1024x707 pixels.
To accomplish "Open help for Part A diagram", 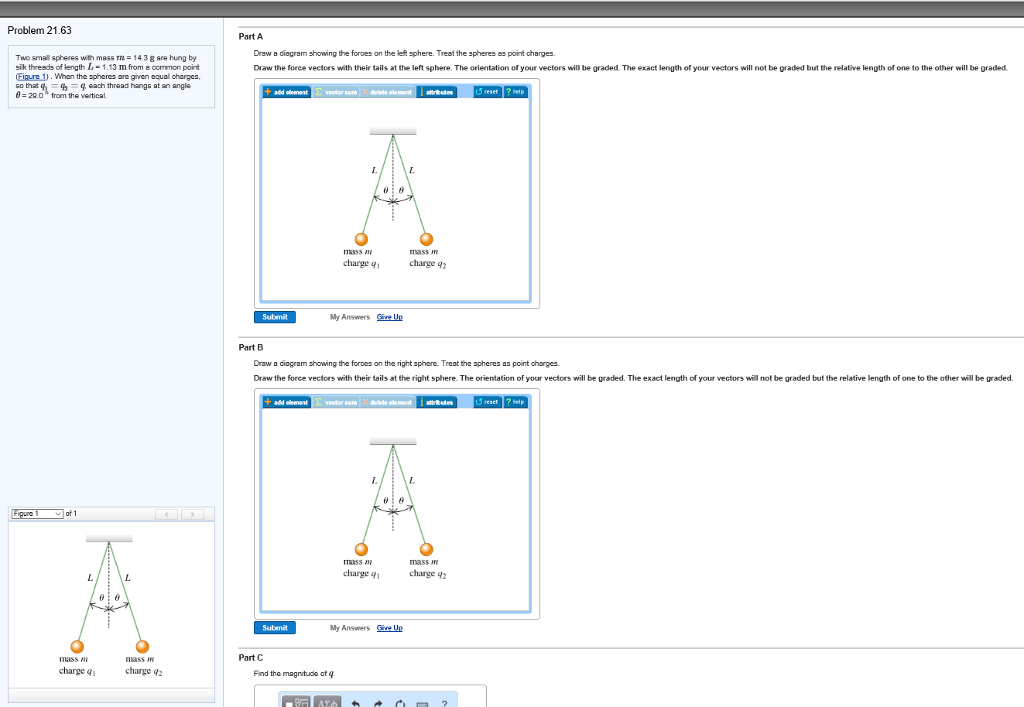I will click(515, 92).
